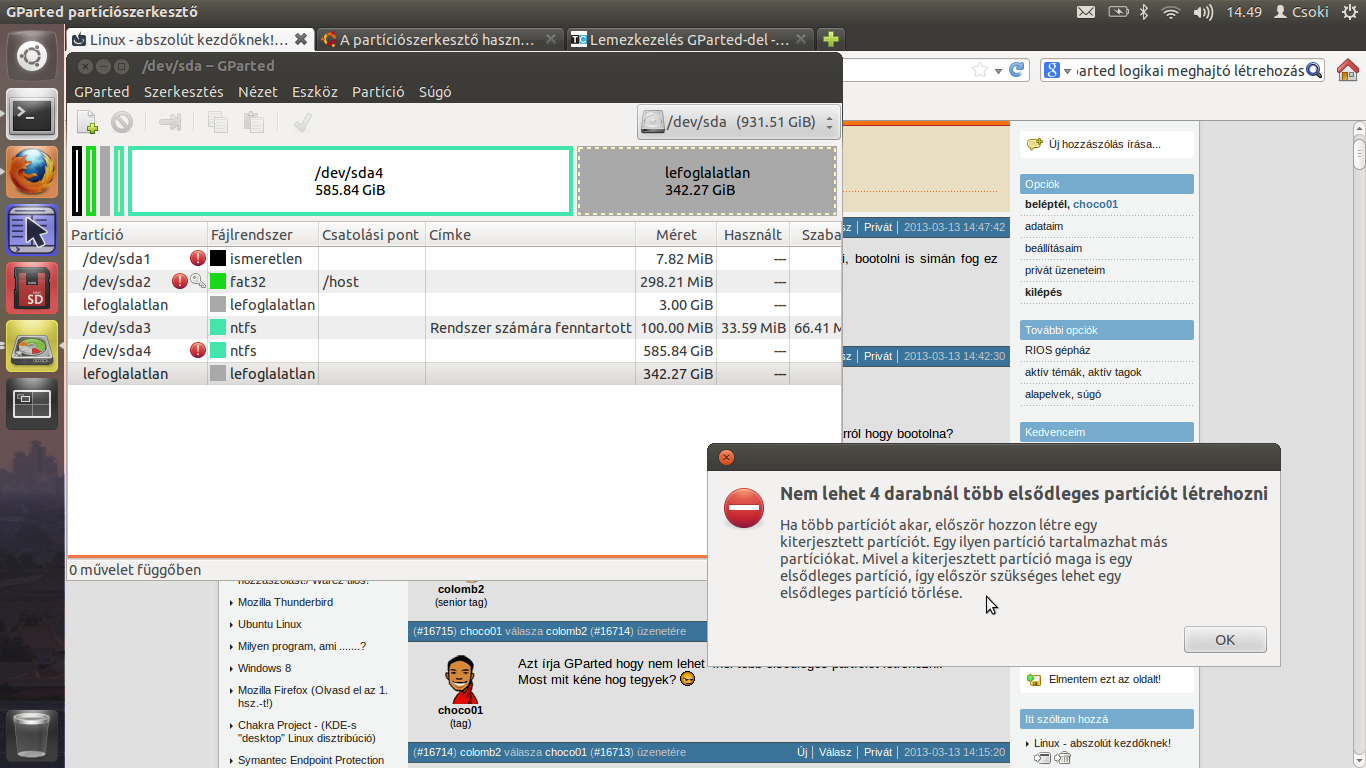Click the resize/move partition toolbar icon

click(170, 122)
